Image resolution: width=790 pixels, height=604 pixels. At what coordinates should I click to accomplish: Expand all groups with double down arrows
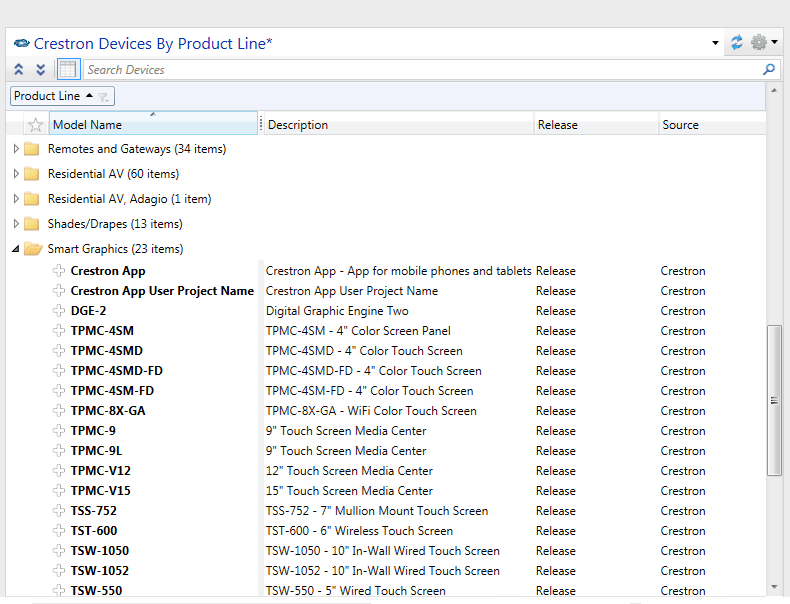[x=41, y=70]
